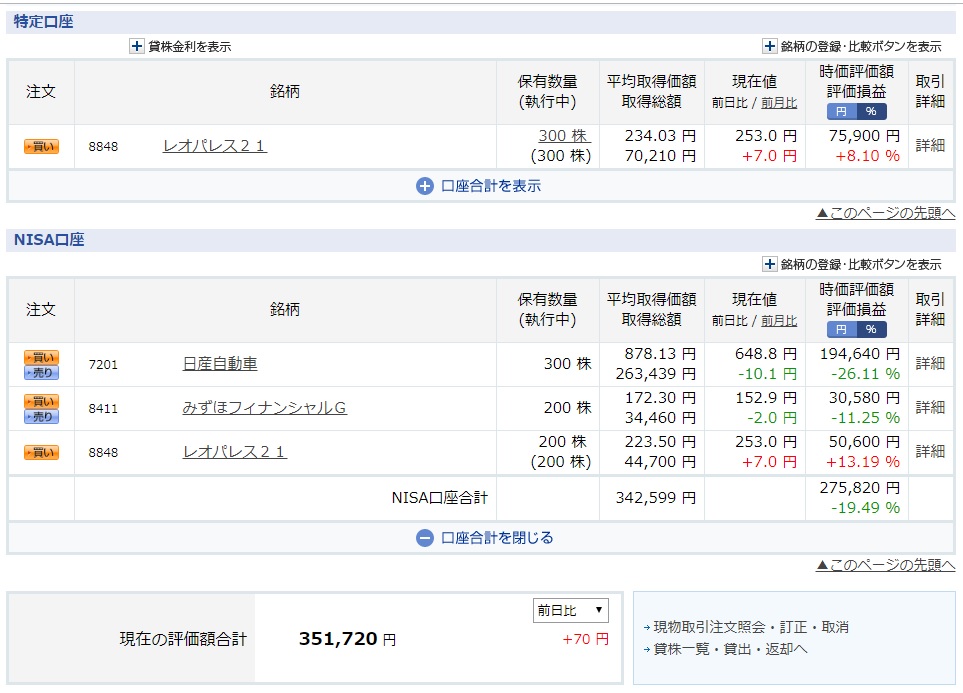Toggle 円 display in 特定口座 header

pos(841,111)
